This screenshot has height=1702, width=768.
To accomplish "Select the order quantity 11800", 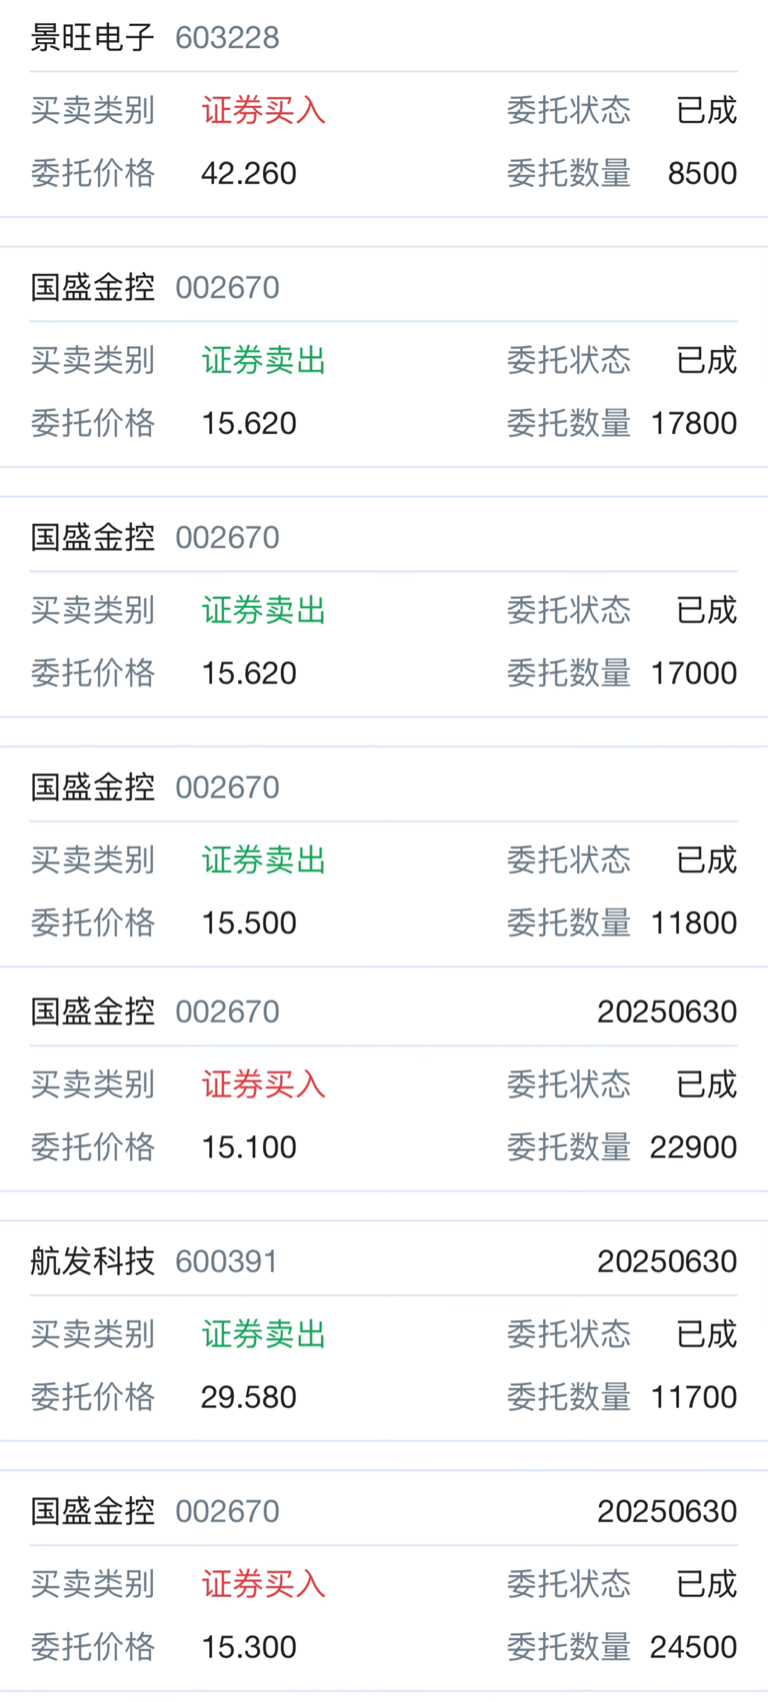I will (693, 923).
